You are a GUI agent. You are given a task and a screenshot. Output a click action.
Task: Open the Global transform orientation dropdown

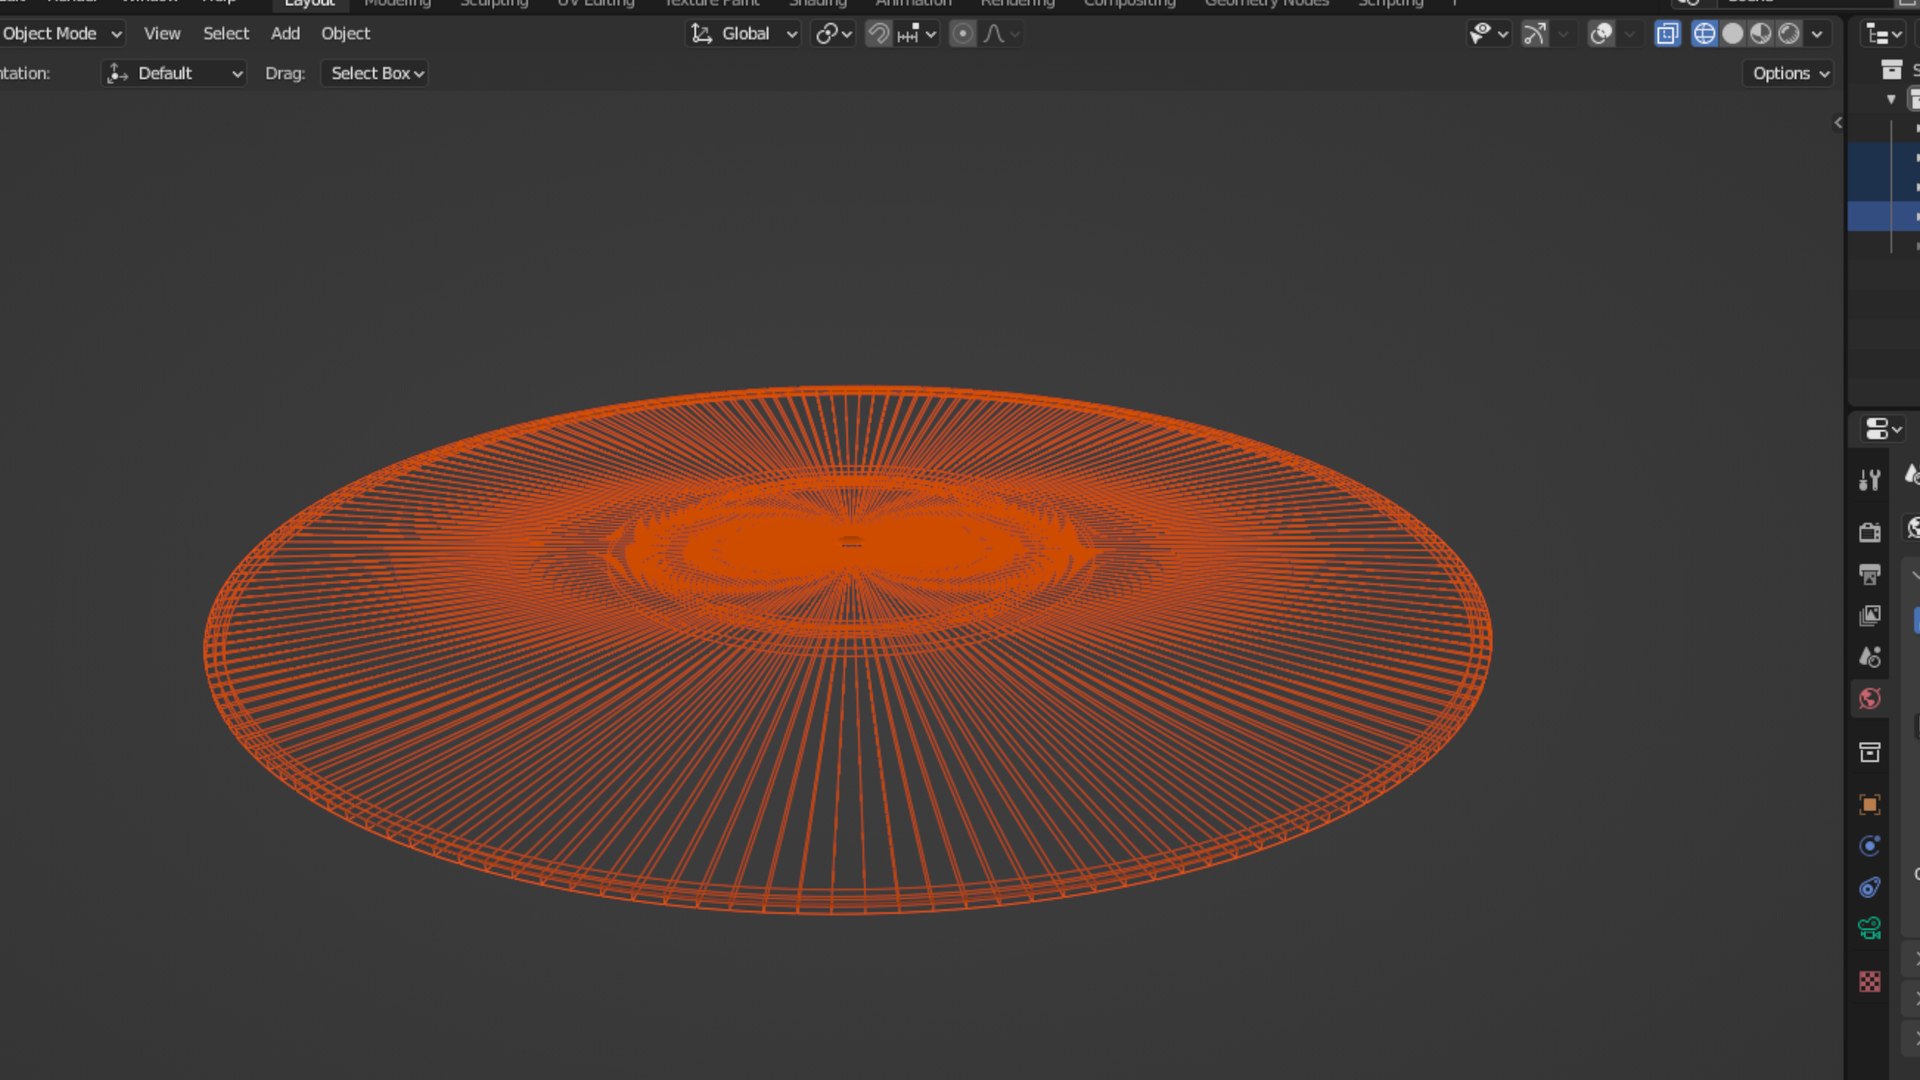pyautogui.click(x=744, y=33)
